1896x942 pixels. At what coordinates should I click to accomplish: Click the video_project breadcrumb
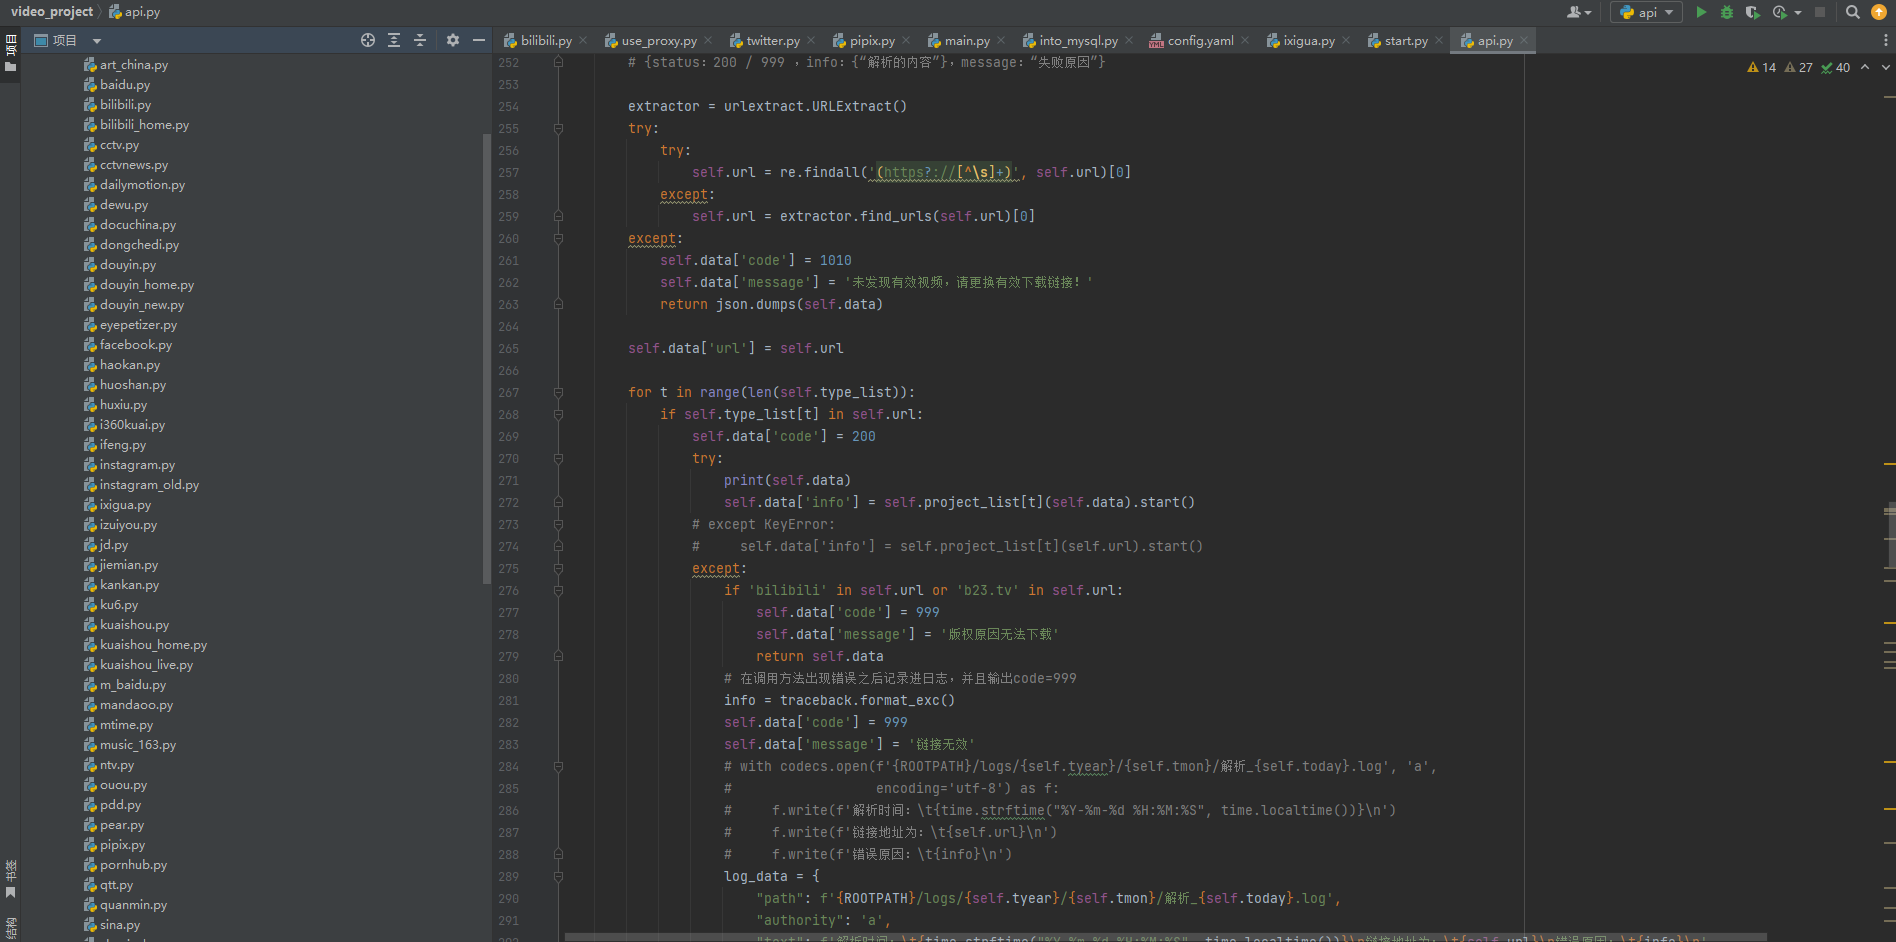tap(52, 12)
